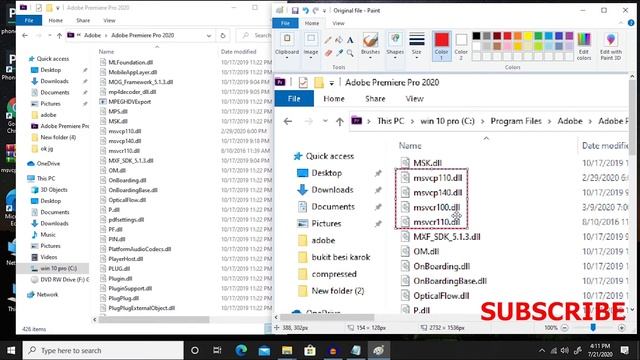Switch to the View tab in Paint
This screenshot has width=640, height=360.
338,23
